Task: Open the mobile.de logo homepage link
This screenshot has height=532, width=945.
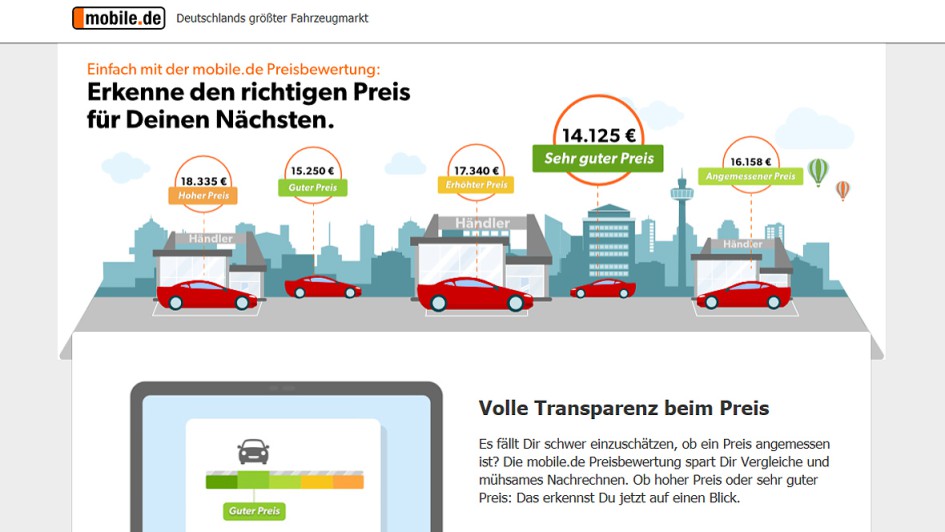Action: tap(119, 18)
